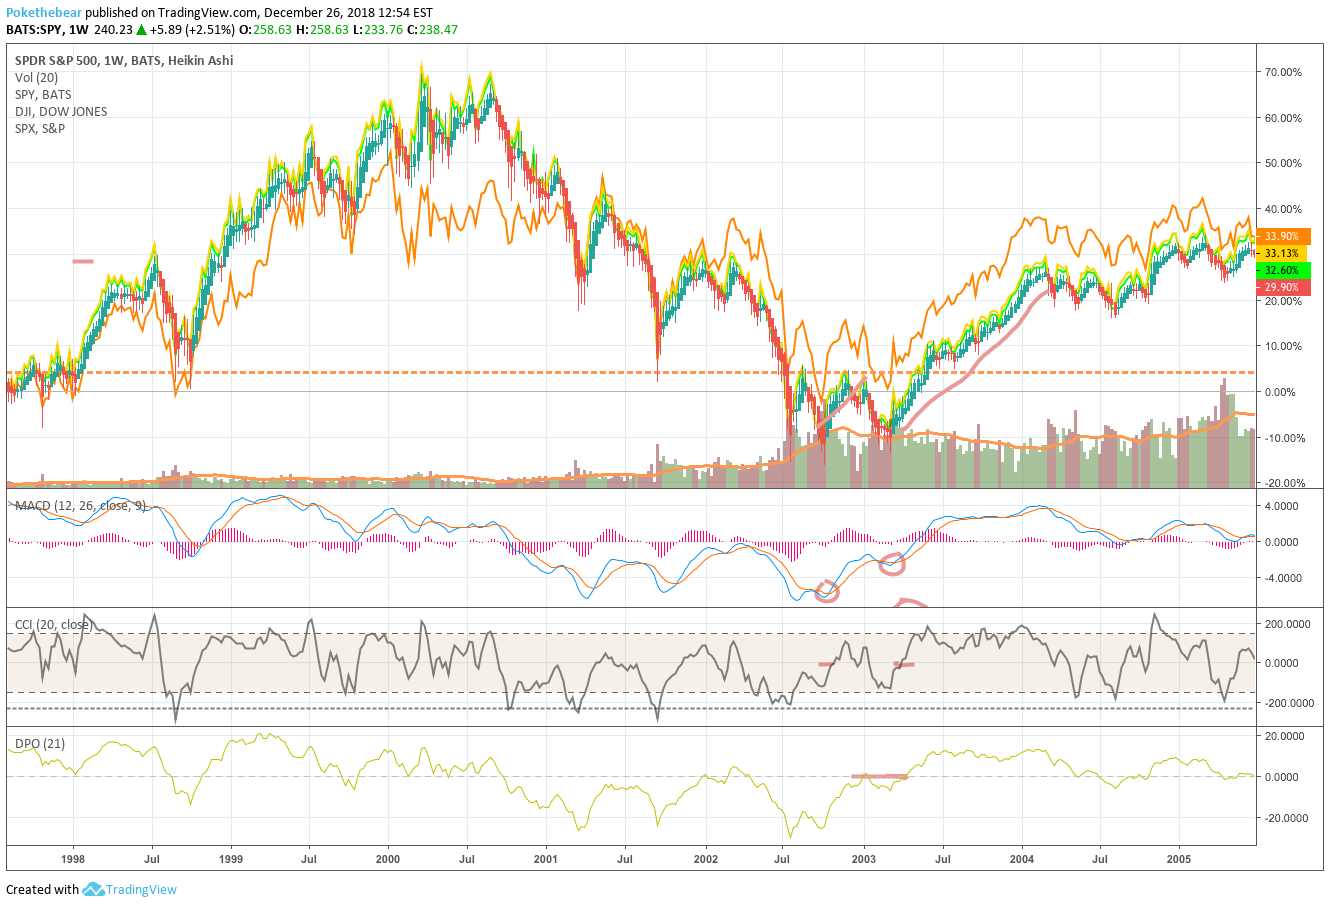This screenshot has height=907, width=1330.
Task: Click the open value 'O:258.63'
Action: (x=268, y=30)
